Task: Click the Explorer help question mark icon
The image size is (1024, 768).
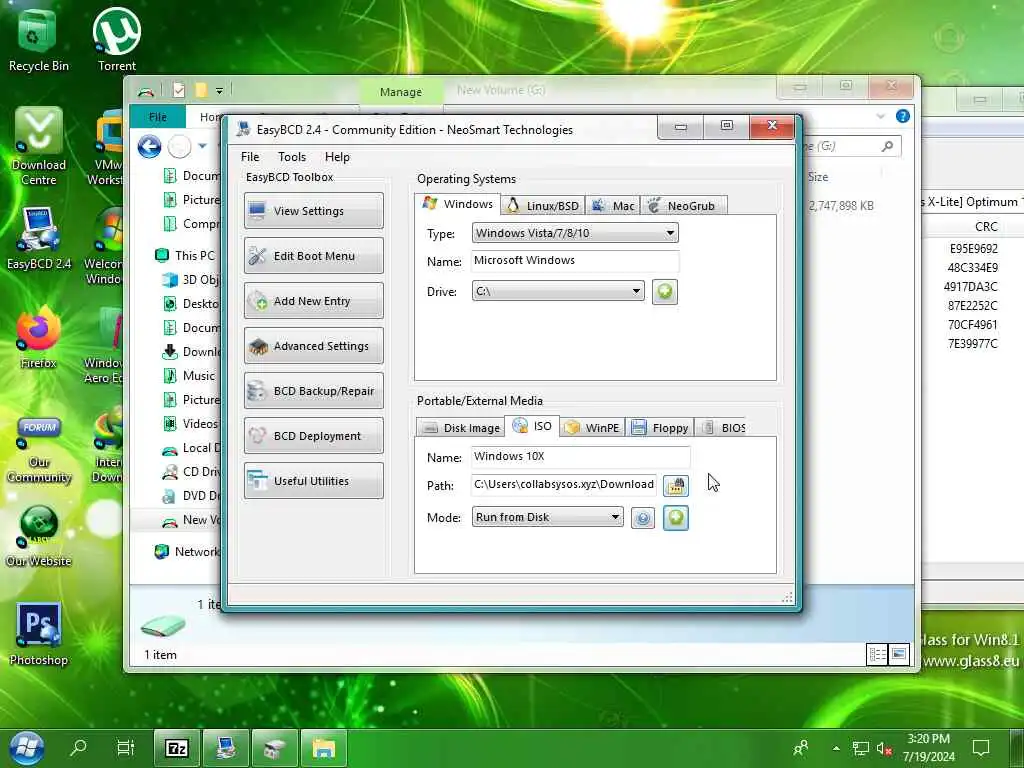Action: [x=903, y=116]
